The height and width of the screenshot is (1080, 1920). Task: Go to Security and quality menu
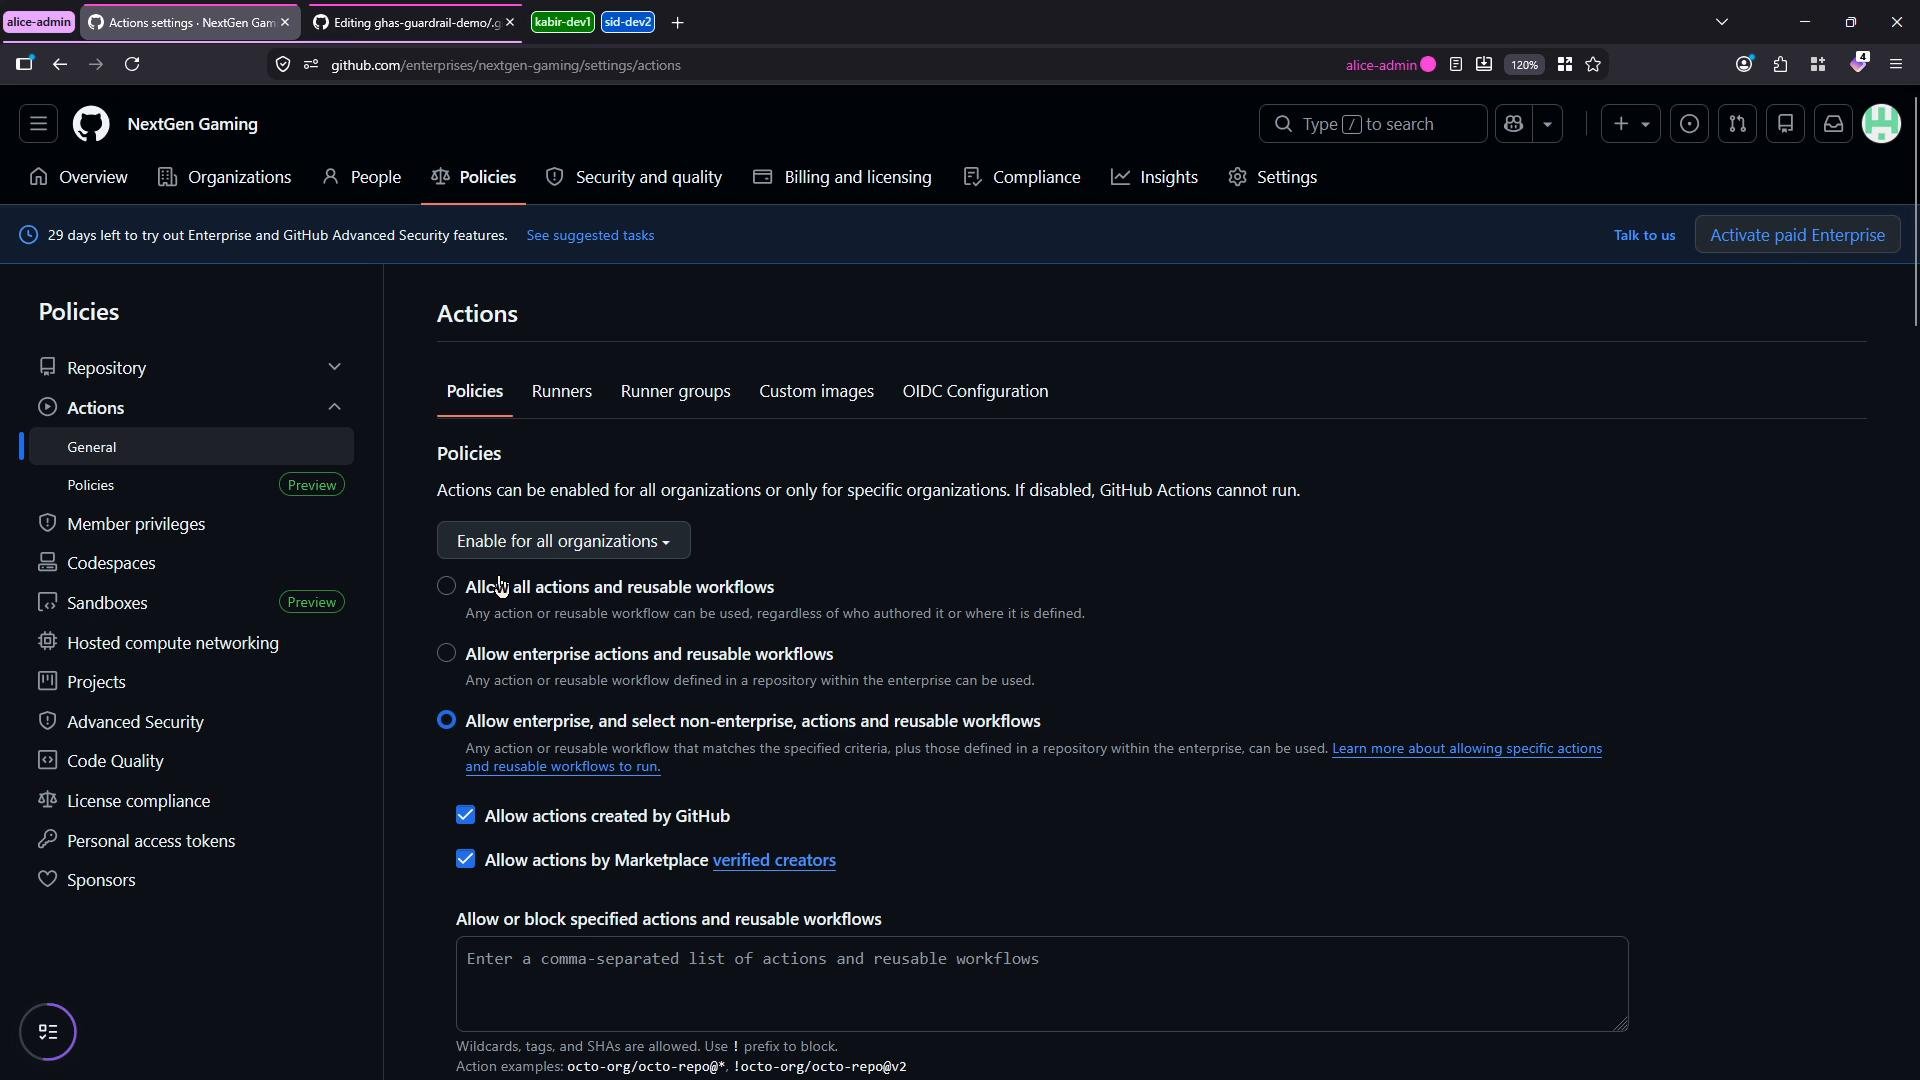(x=634, y=177)
